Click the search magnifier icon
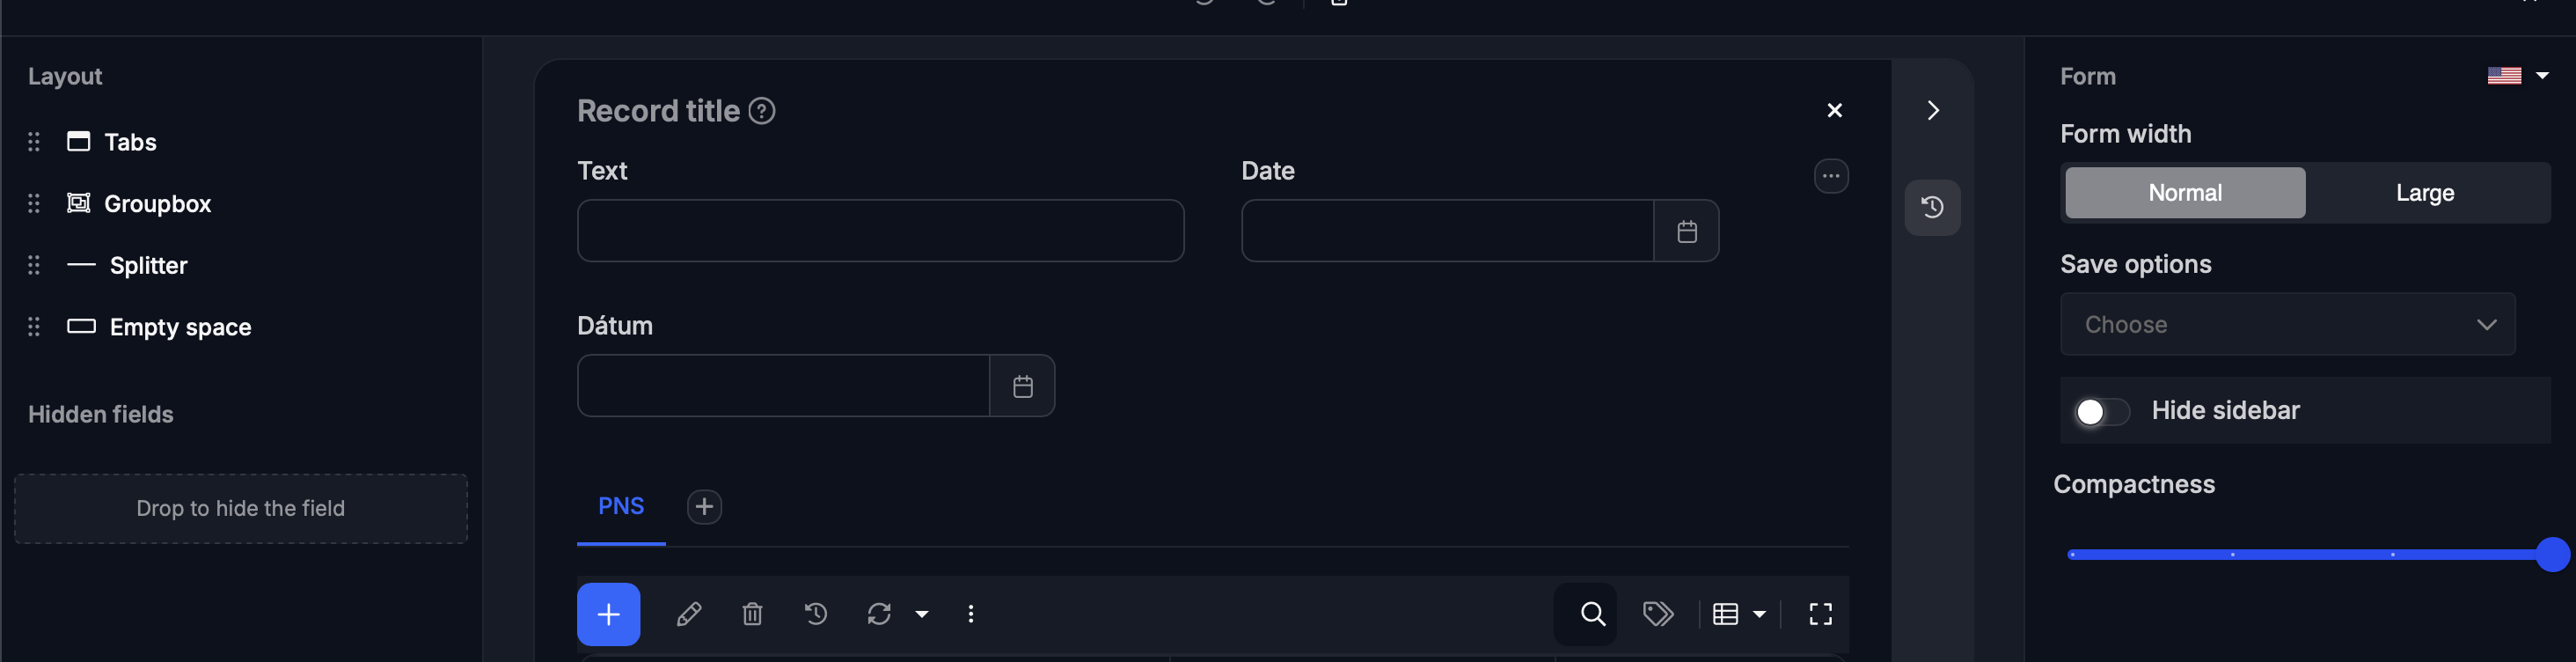 click(x=1592, y=614)
